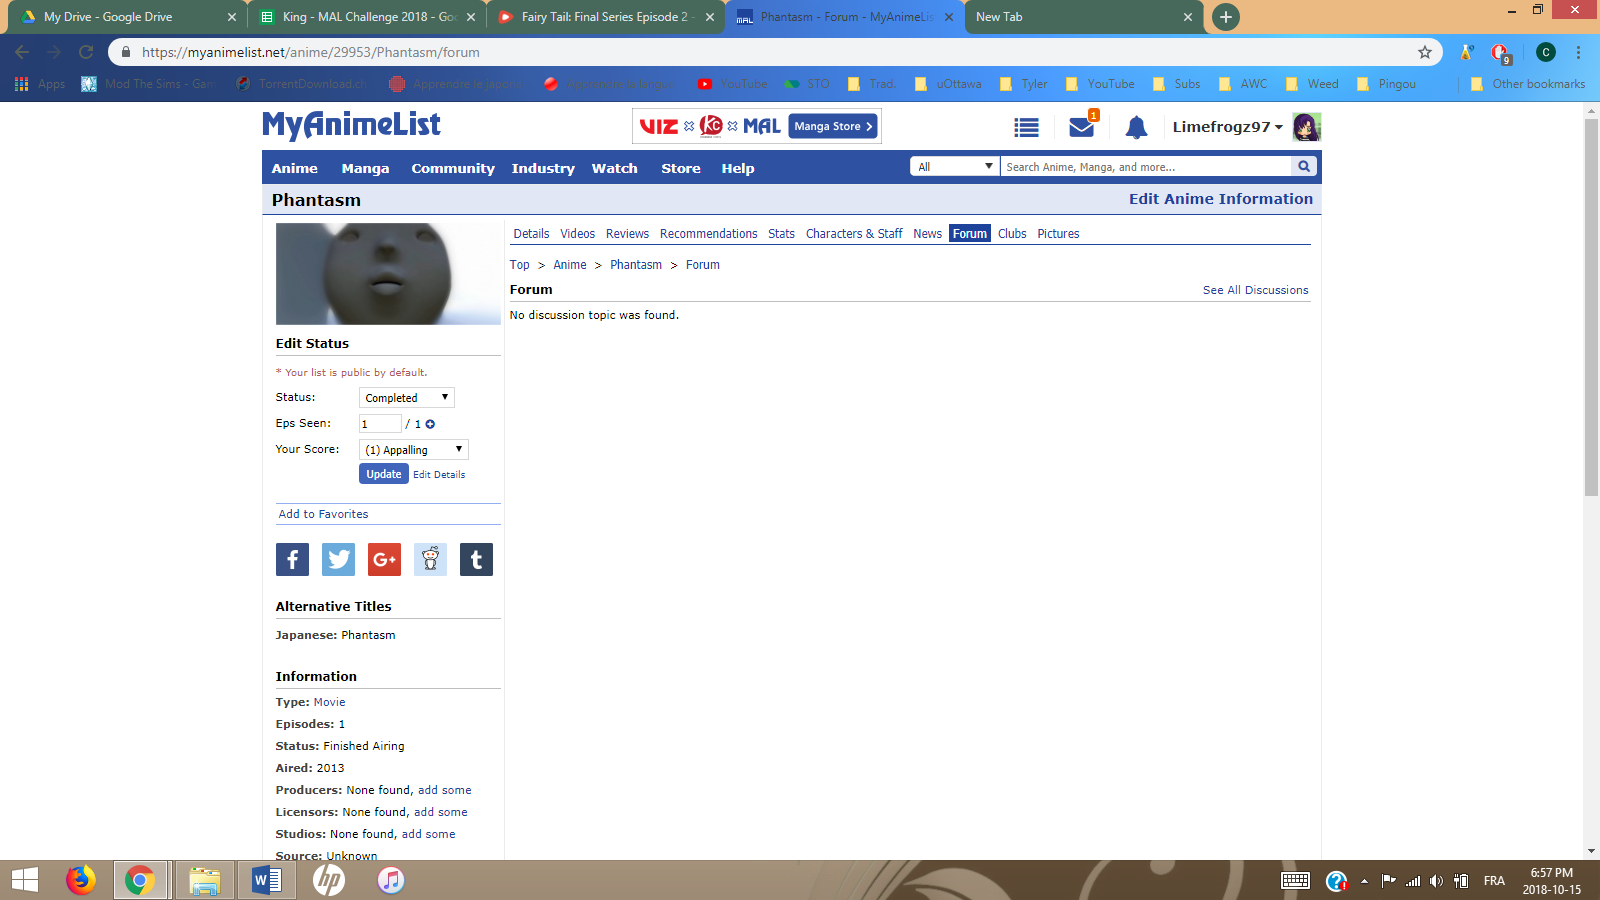The image size is (1600, 900).
Task: Click the search magnifier button
Action: click(1304, 167)
